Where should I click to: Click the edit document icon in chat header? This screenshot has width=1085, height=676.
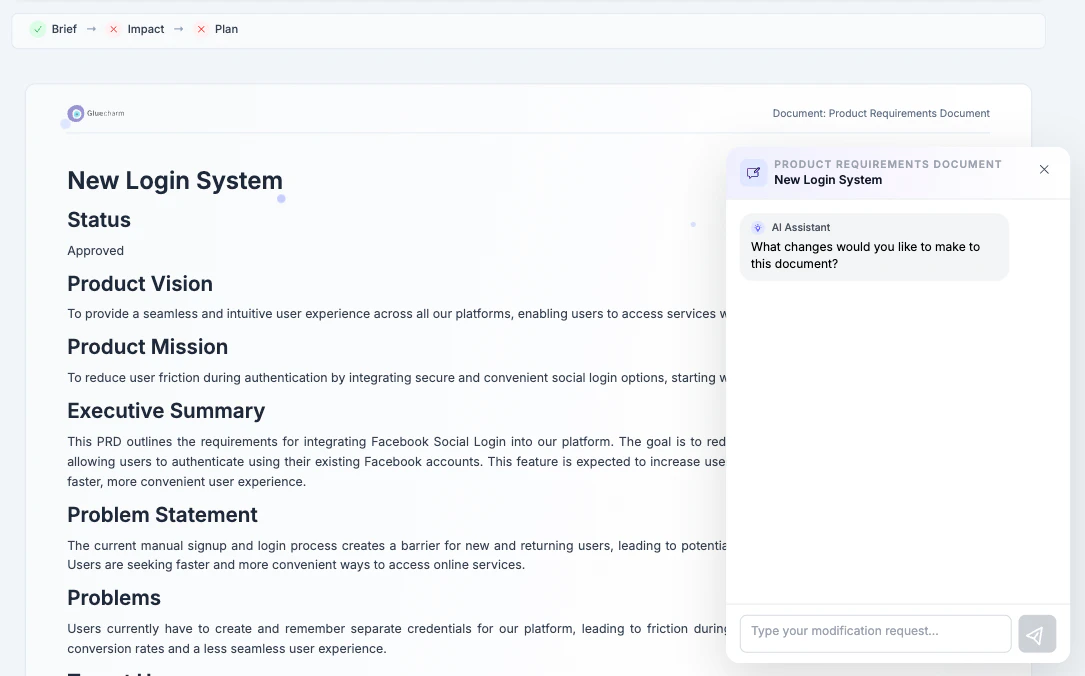(754, 172)
